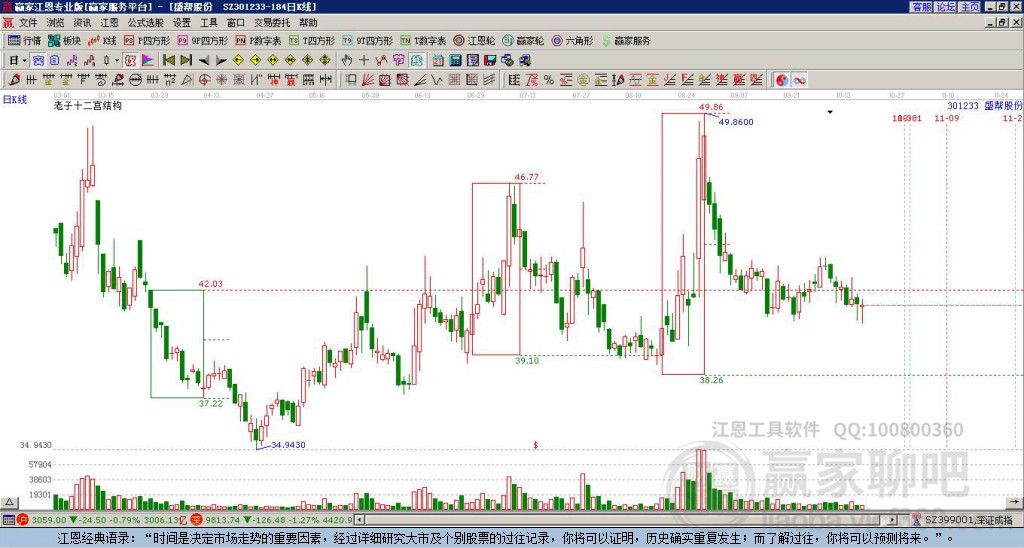Click the 38.26 low label
This screenshot has height=548, width=1024.
pos(711,380)
